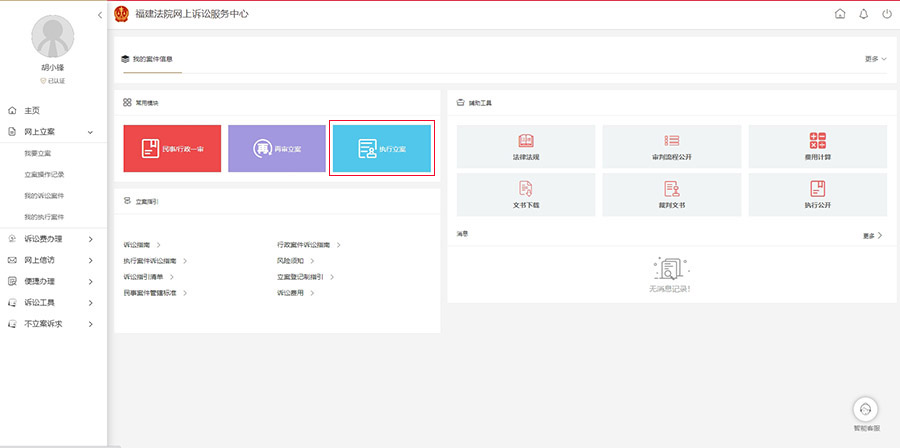Click the 诉讼费办理 sidebar icon

pyautogui.click(x=12, y=239)
